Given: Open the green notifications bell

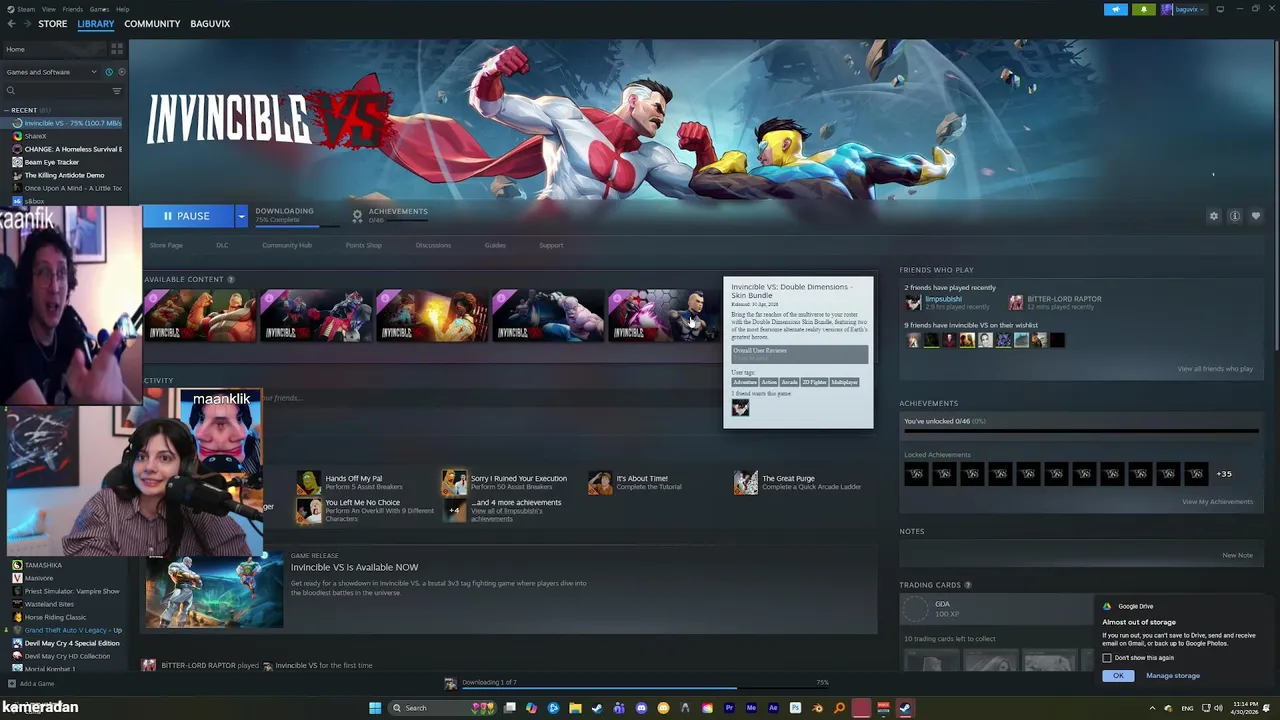Looking at the screenshot, I should coord(1143,9).
